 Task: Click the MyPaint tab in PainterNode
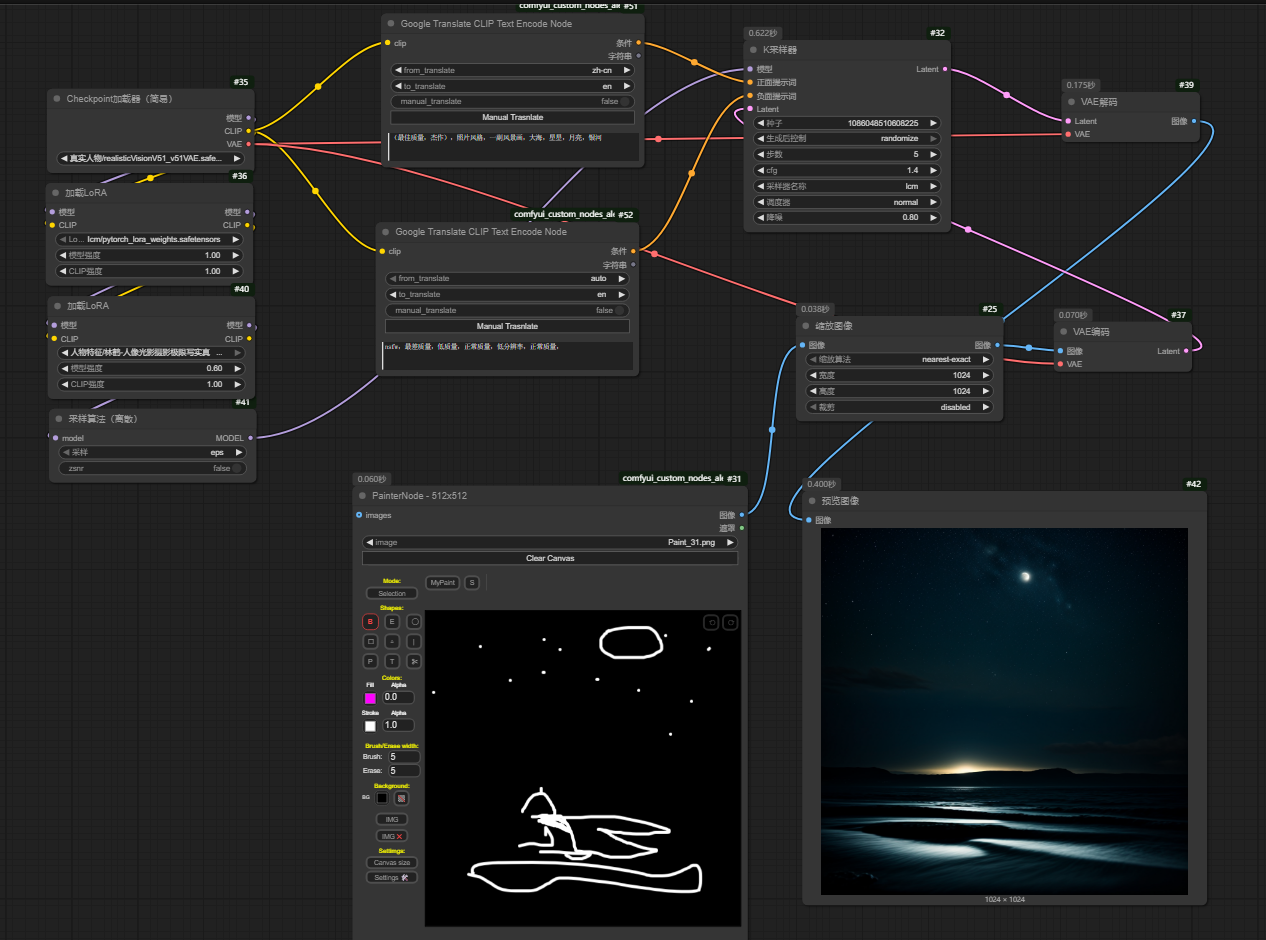[x=441, y=582]
